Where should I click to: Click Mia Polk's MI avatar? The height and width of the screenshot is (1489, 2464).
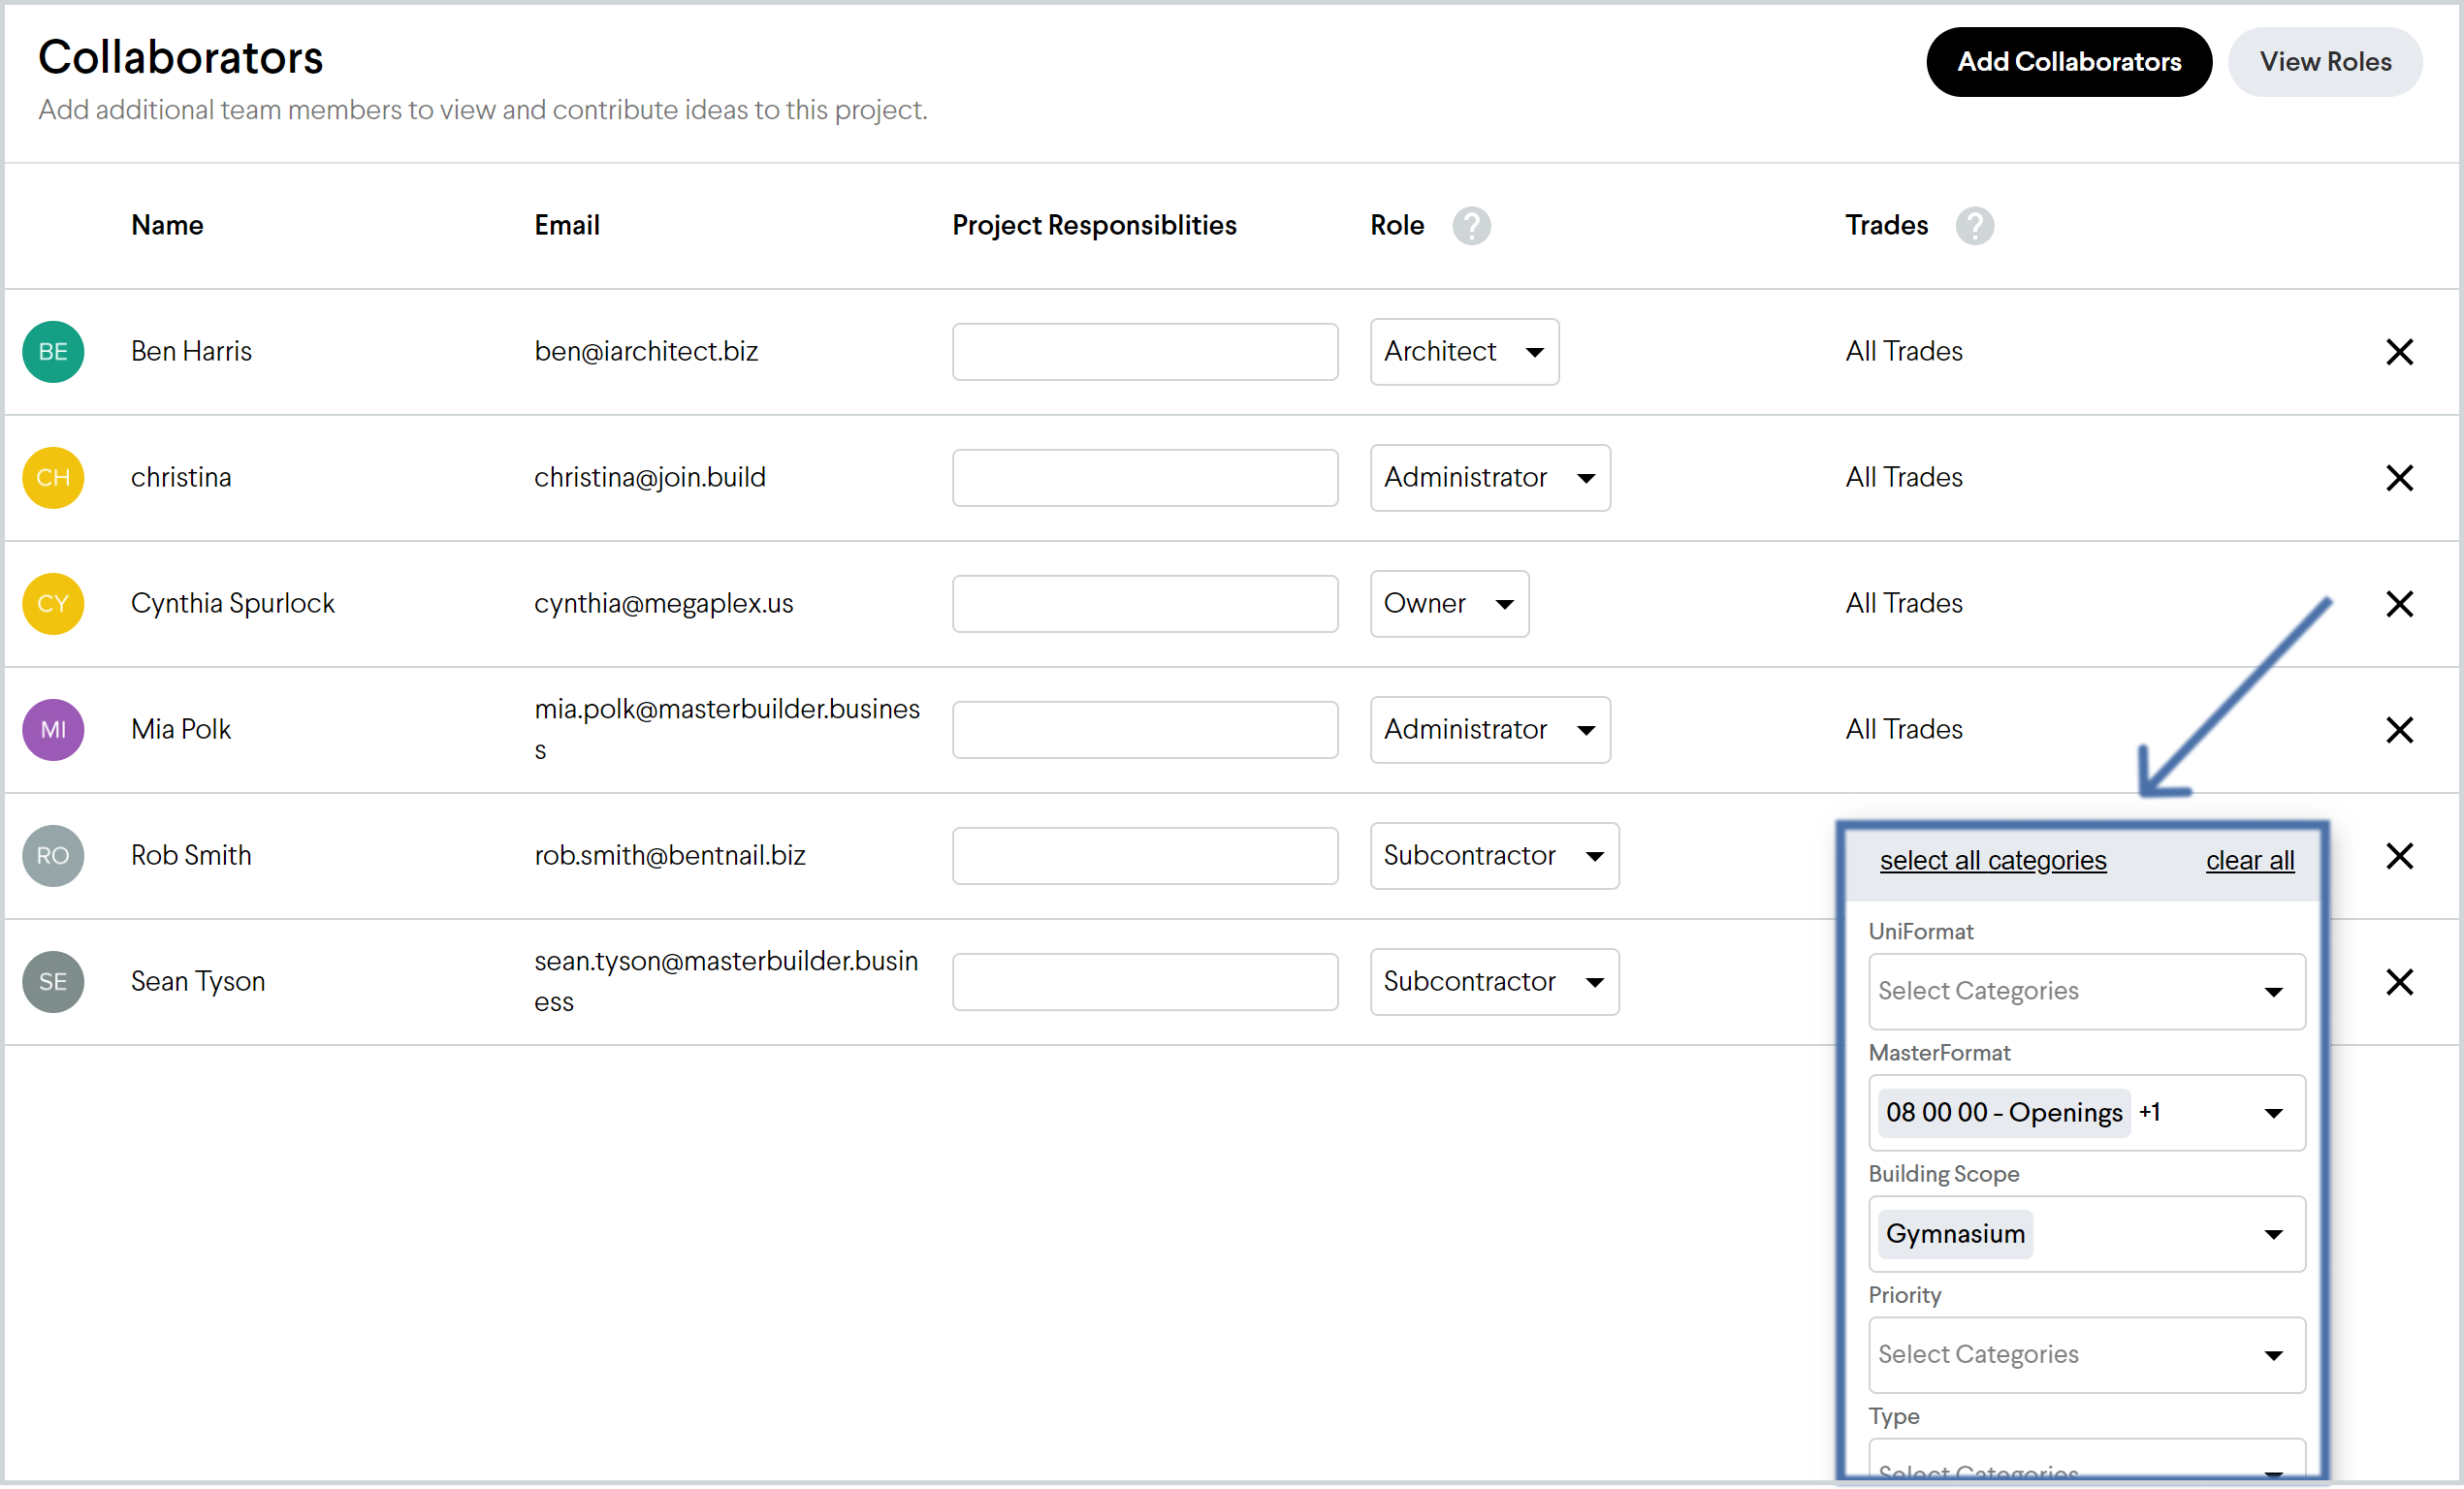(53, 730)
